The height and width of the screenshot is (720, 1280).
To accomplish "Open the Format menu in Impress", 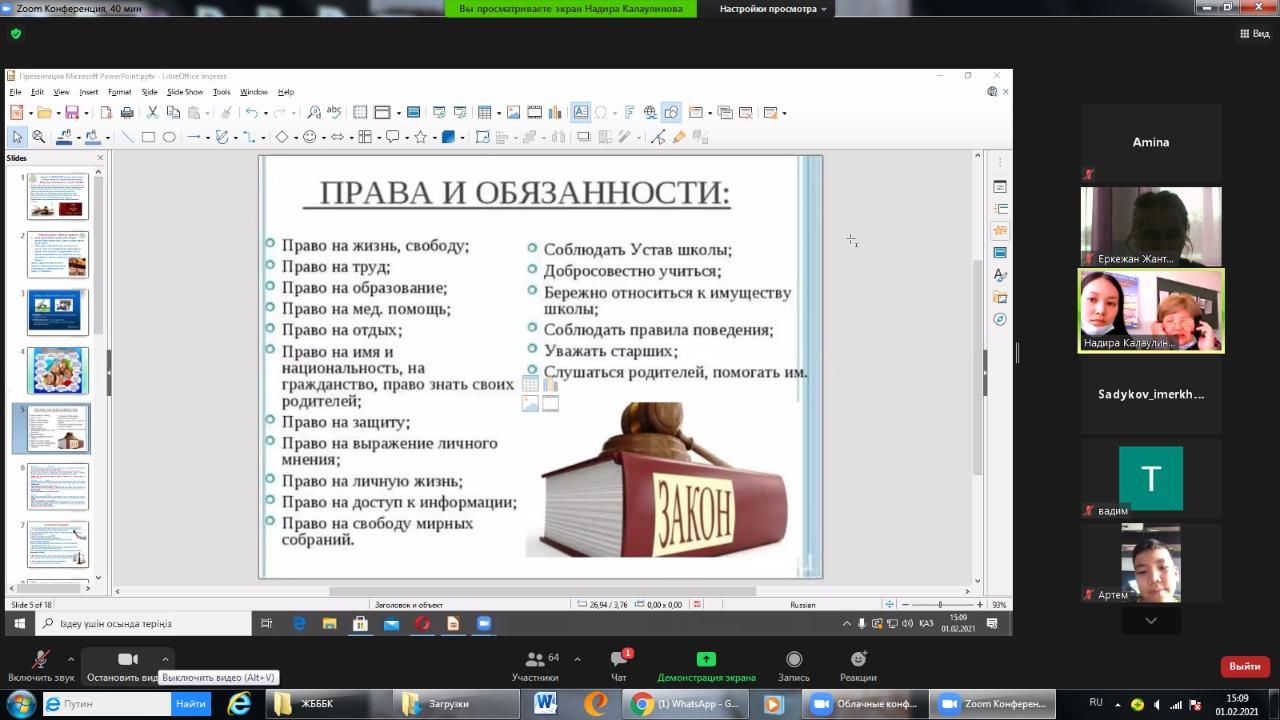I will (120, 92).
